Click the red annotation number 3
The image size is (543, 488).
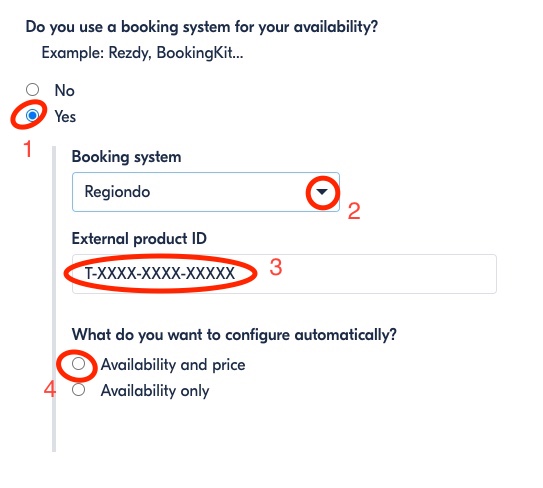click(276, 267)
